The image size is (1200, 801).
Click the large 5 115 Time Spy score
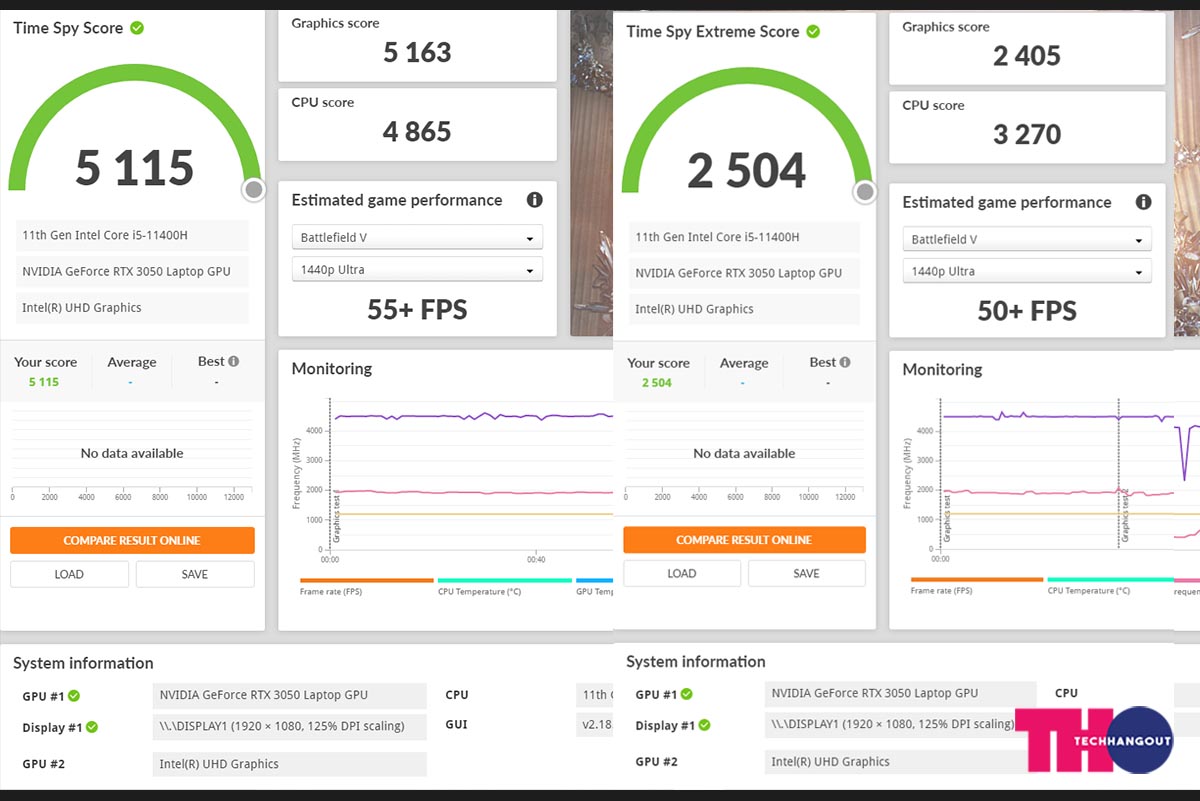point(134,167)
